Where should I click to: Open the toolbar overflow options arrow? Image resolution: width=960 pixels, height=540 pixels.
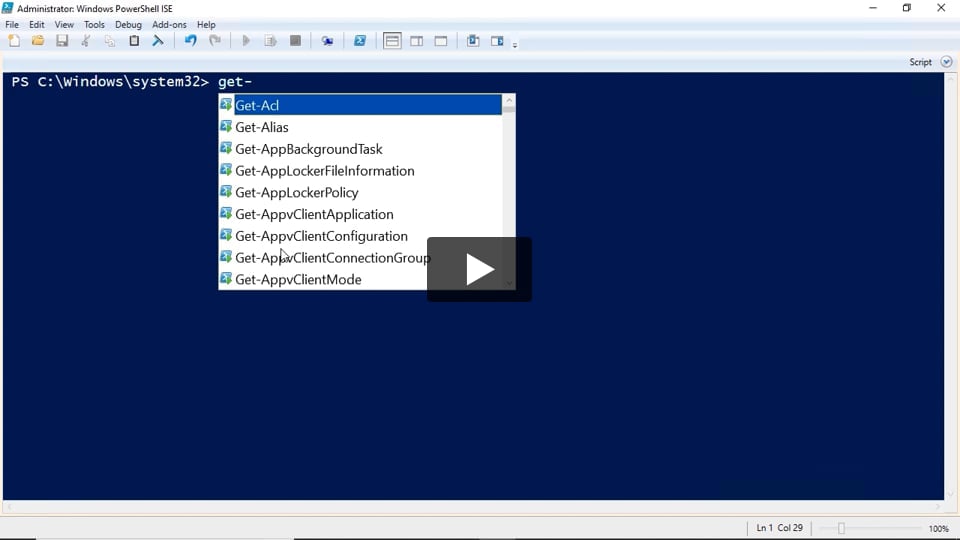[515, 45]
